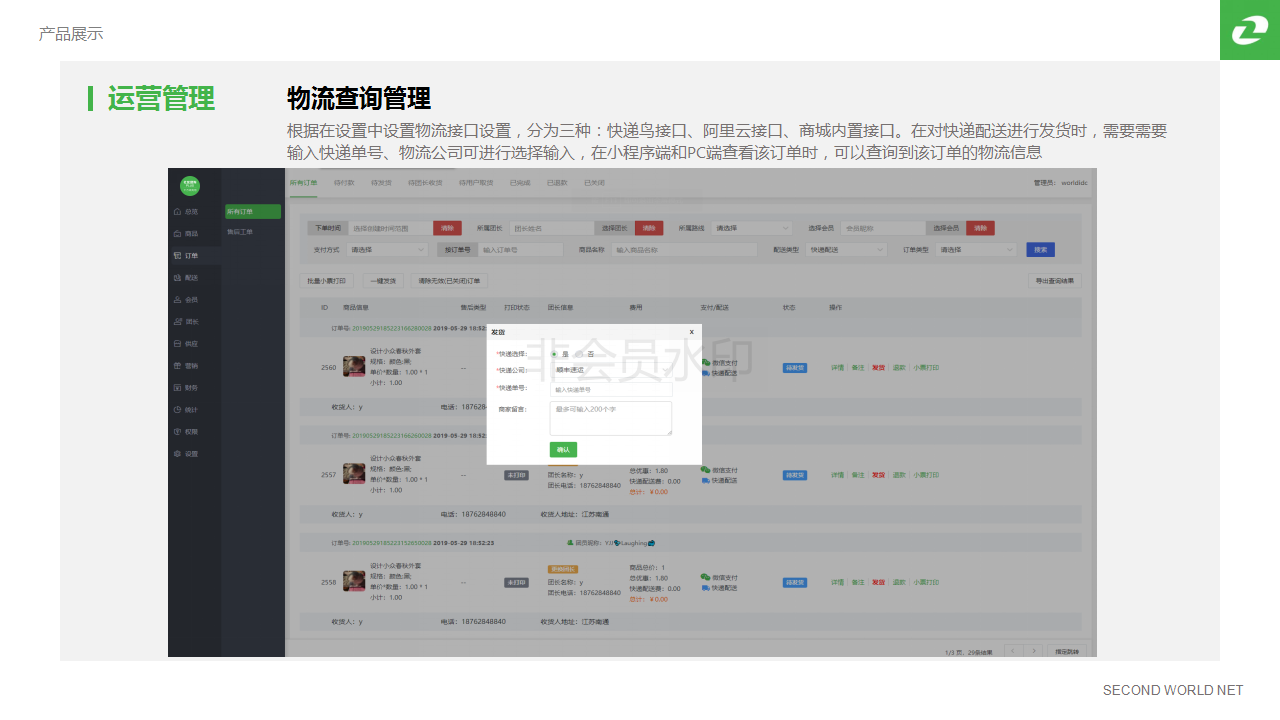Viewport: 1280px width, 720px height.
Task: Focus the 会员昵称 input field
Action: tap(883, 228)
